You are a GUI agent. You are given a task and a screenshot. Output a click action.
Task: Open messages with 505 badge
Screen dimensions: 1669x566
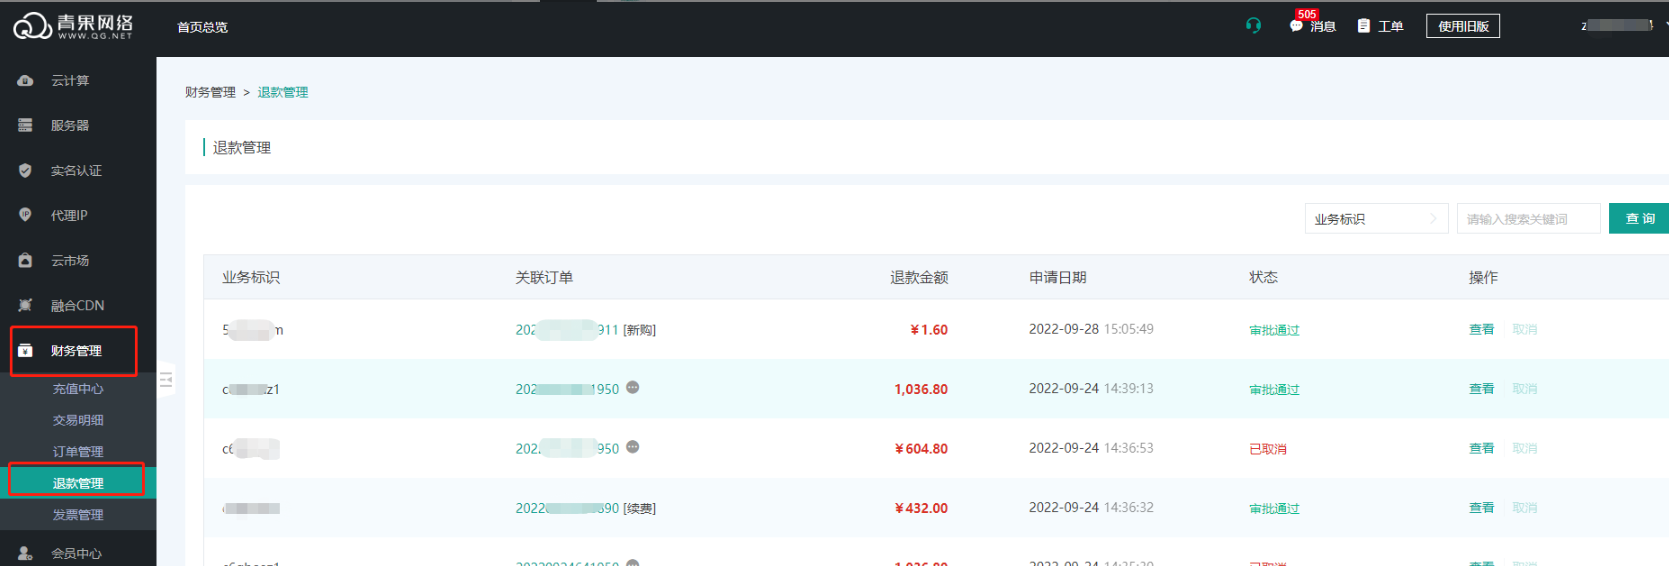pos(1312,26)
